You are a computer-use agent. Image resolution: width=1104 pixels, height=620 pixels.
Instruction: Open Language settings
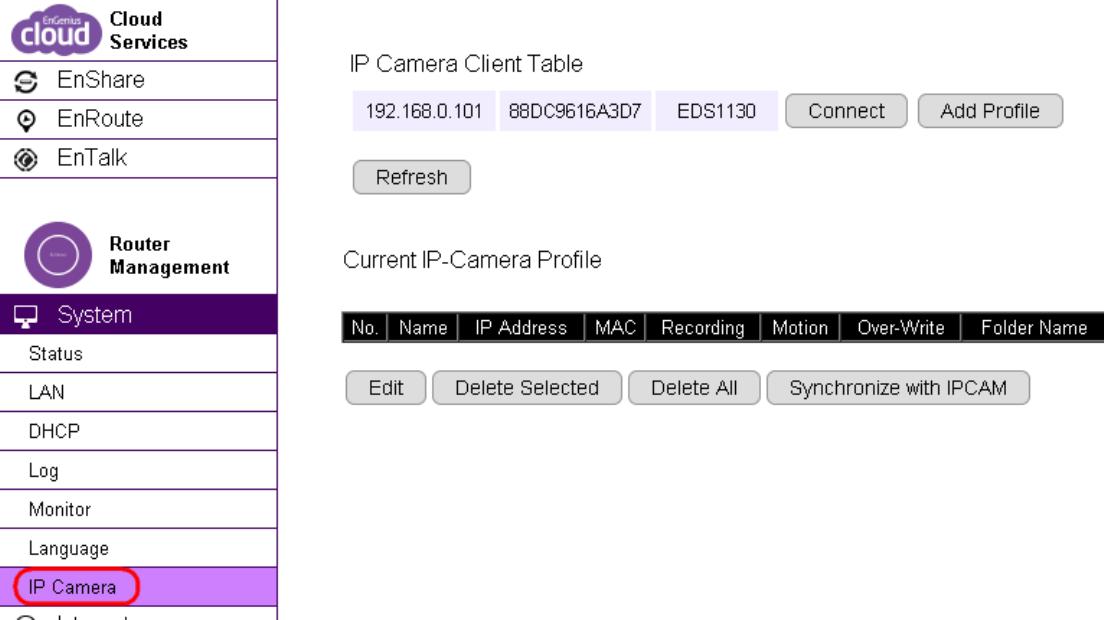(x=68, y=549)
